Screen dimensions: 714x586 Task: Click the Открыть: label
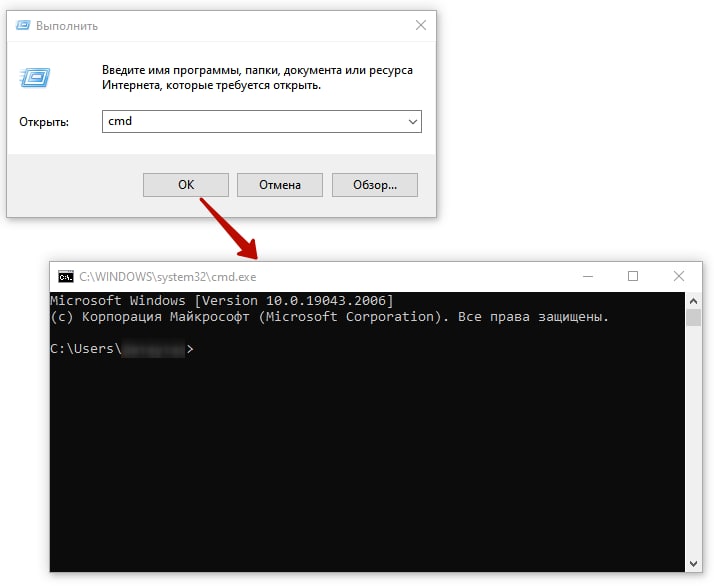tap(44, 122)
